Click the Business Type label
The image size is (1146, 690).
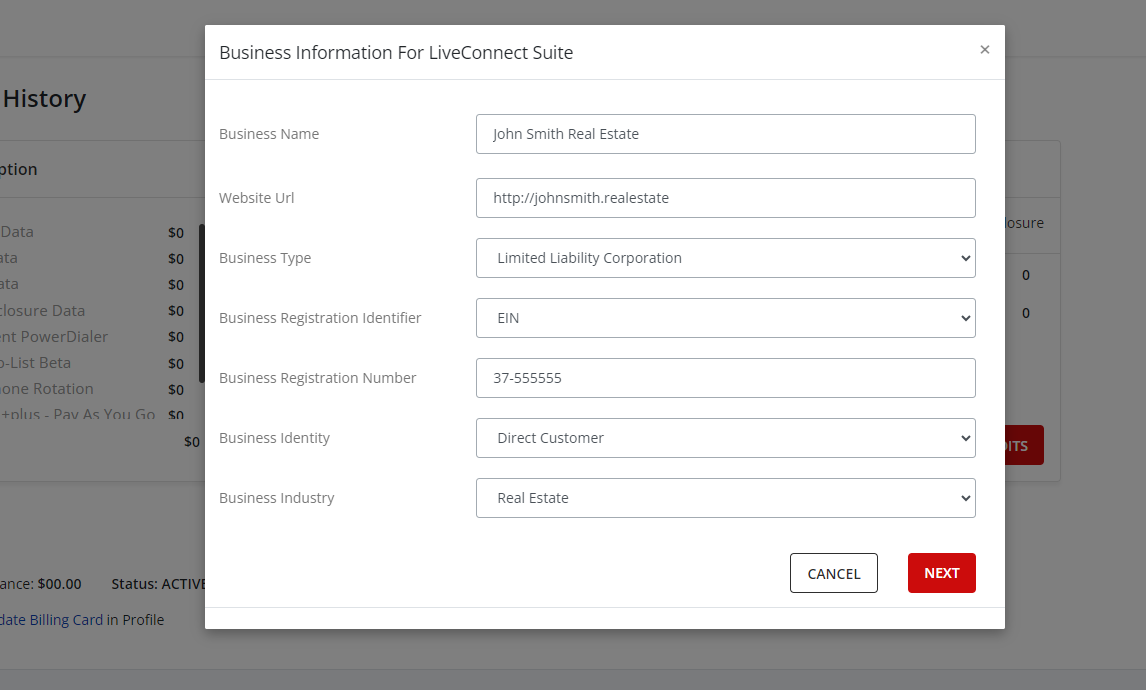point(265,258)
